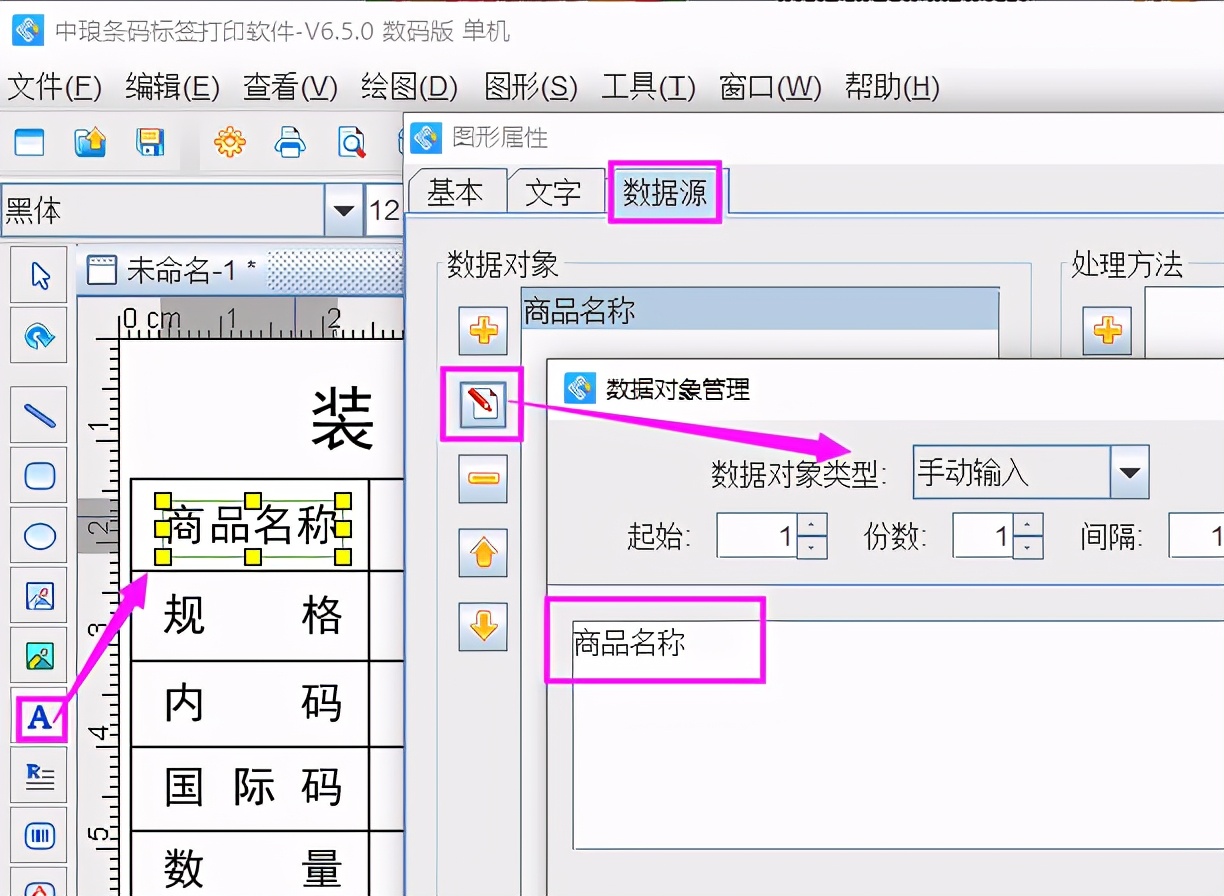
Task: Select the line drawing tool
Action: 39,416
